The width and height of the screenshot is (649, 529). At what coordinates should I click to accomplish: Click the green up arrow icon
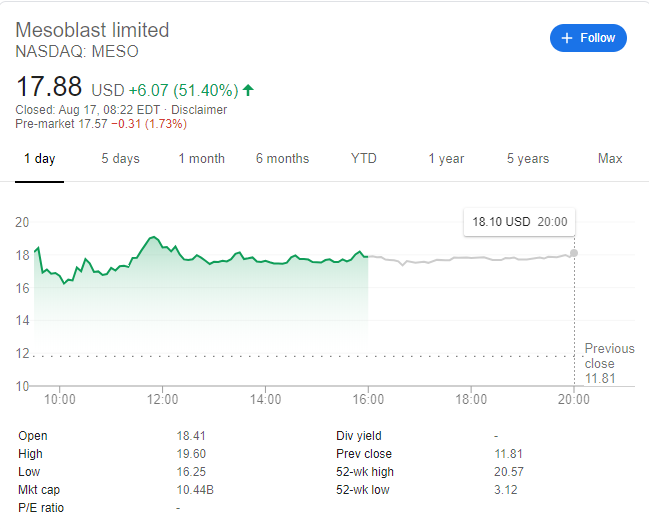(248, 90)
